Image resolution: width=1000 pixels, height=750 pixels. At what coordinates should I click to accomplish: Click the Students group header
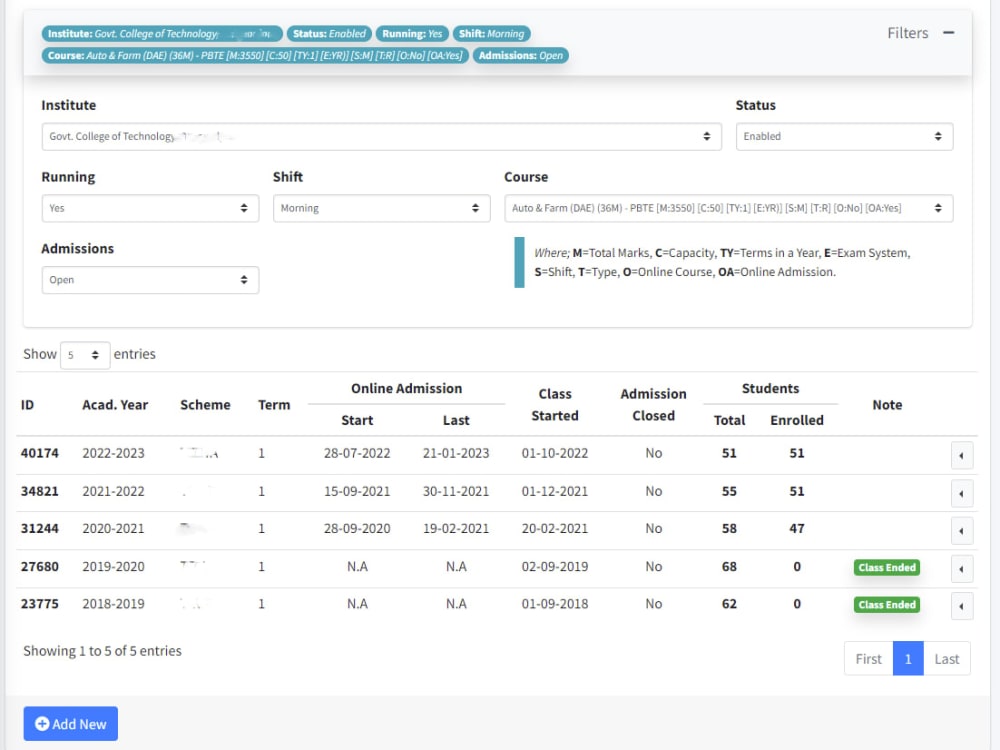click(x=770, y=388)
